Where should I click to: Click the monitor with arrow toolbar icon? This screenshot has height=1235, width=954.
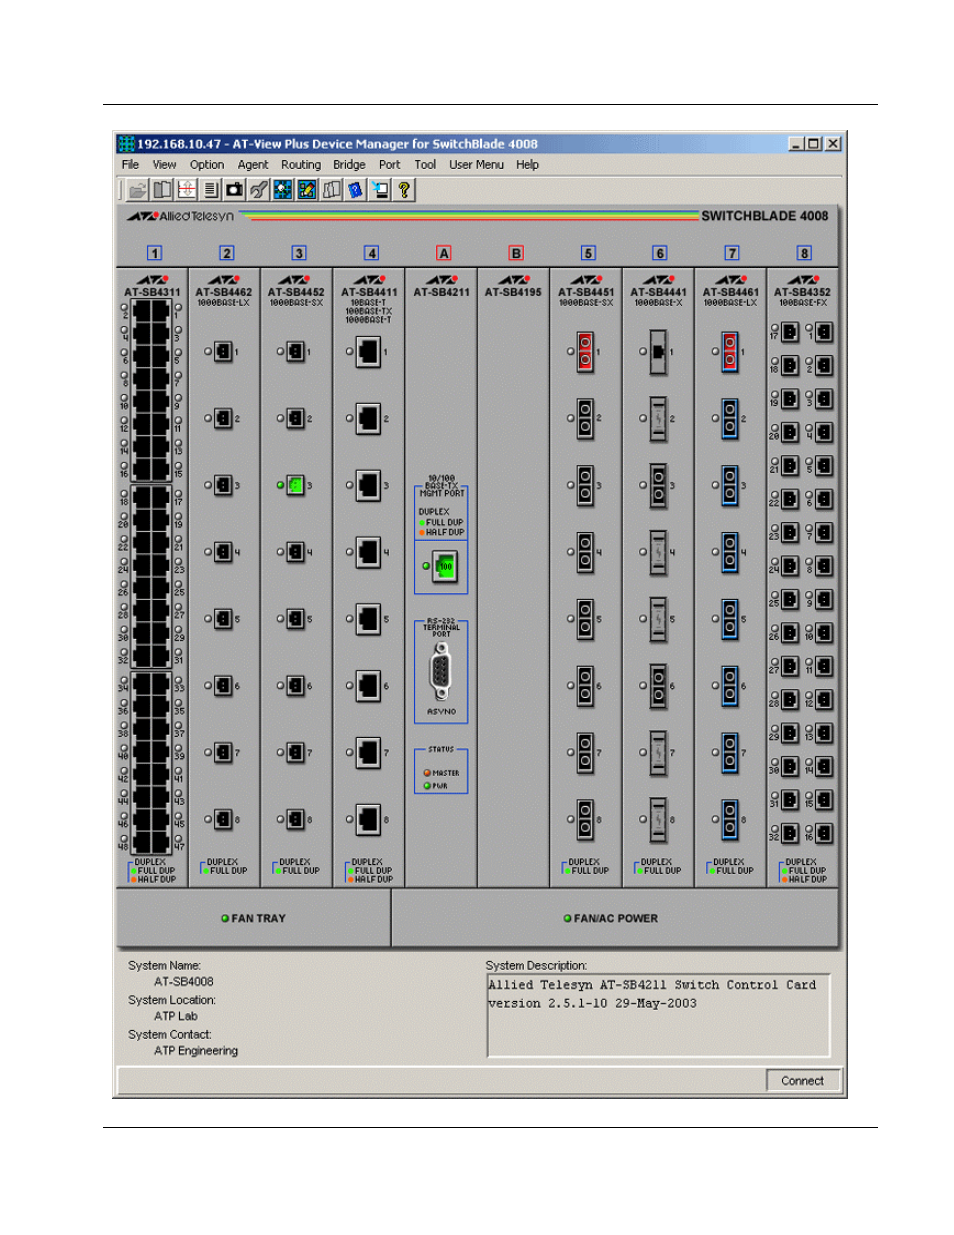pyautogui.click(x=380, y=189)
